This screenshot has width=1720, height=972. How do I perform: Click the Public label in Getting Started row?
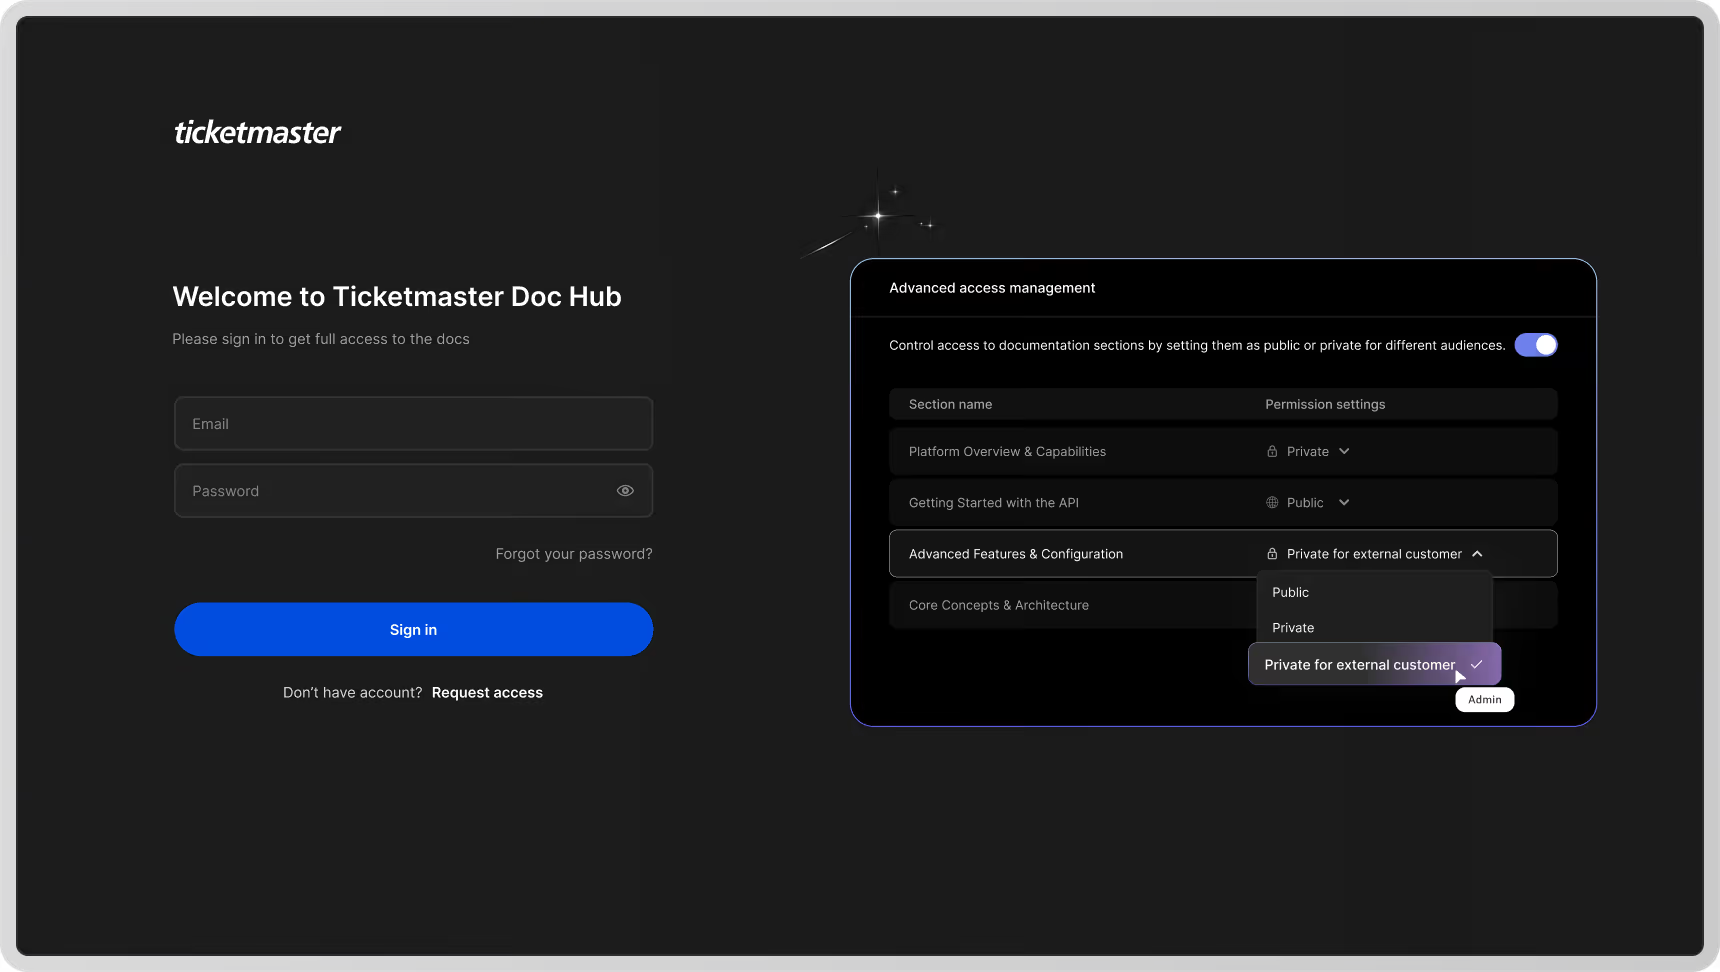(1305, 503)
